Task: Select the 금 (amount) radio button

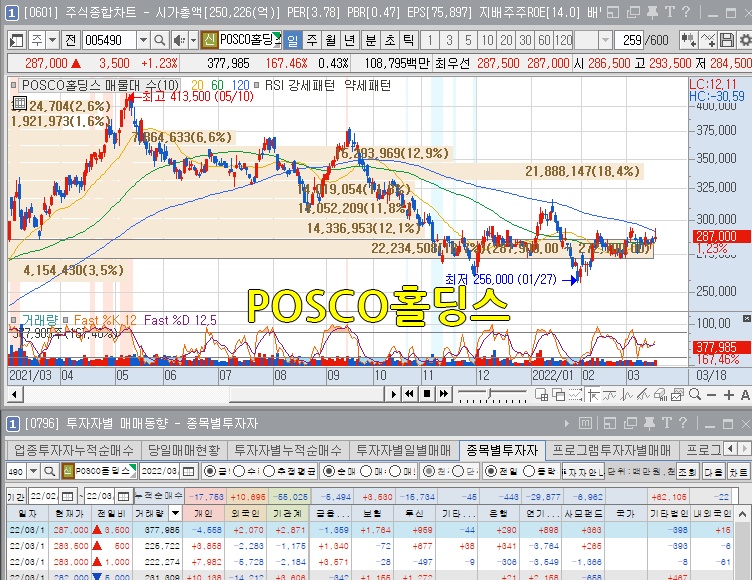Action: coord(210,472)
